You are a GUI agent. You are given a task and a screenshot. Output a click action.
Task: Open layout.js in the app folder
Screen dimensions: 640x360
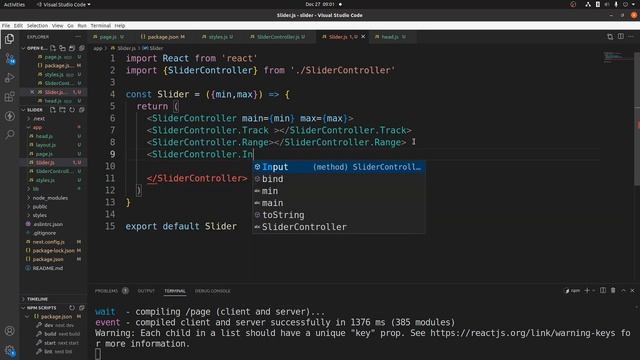pos(45,145)
